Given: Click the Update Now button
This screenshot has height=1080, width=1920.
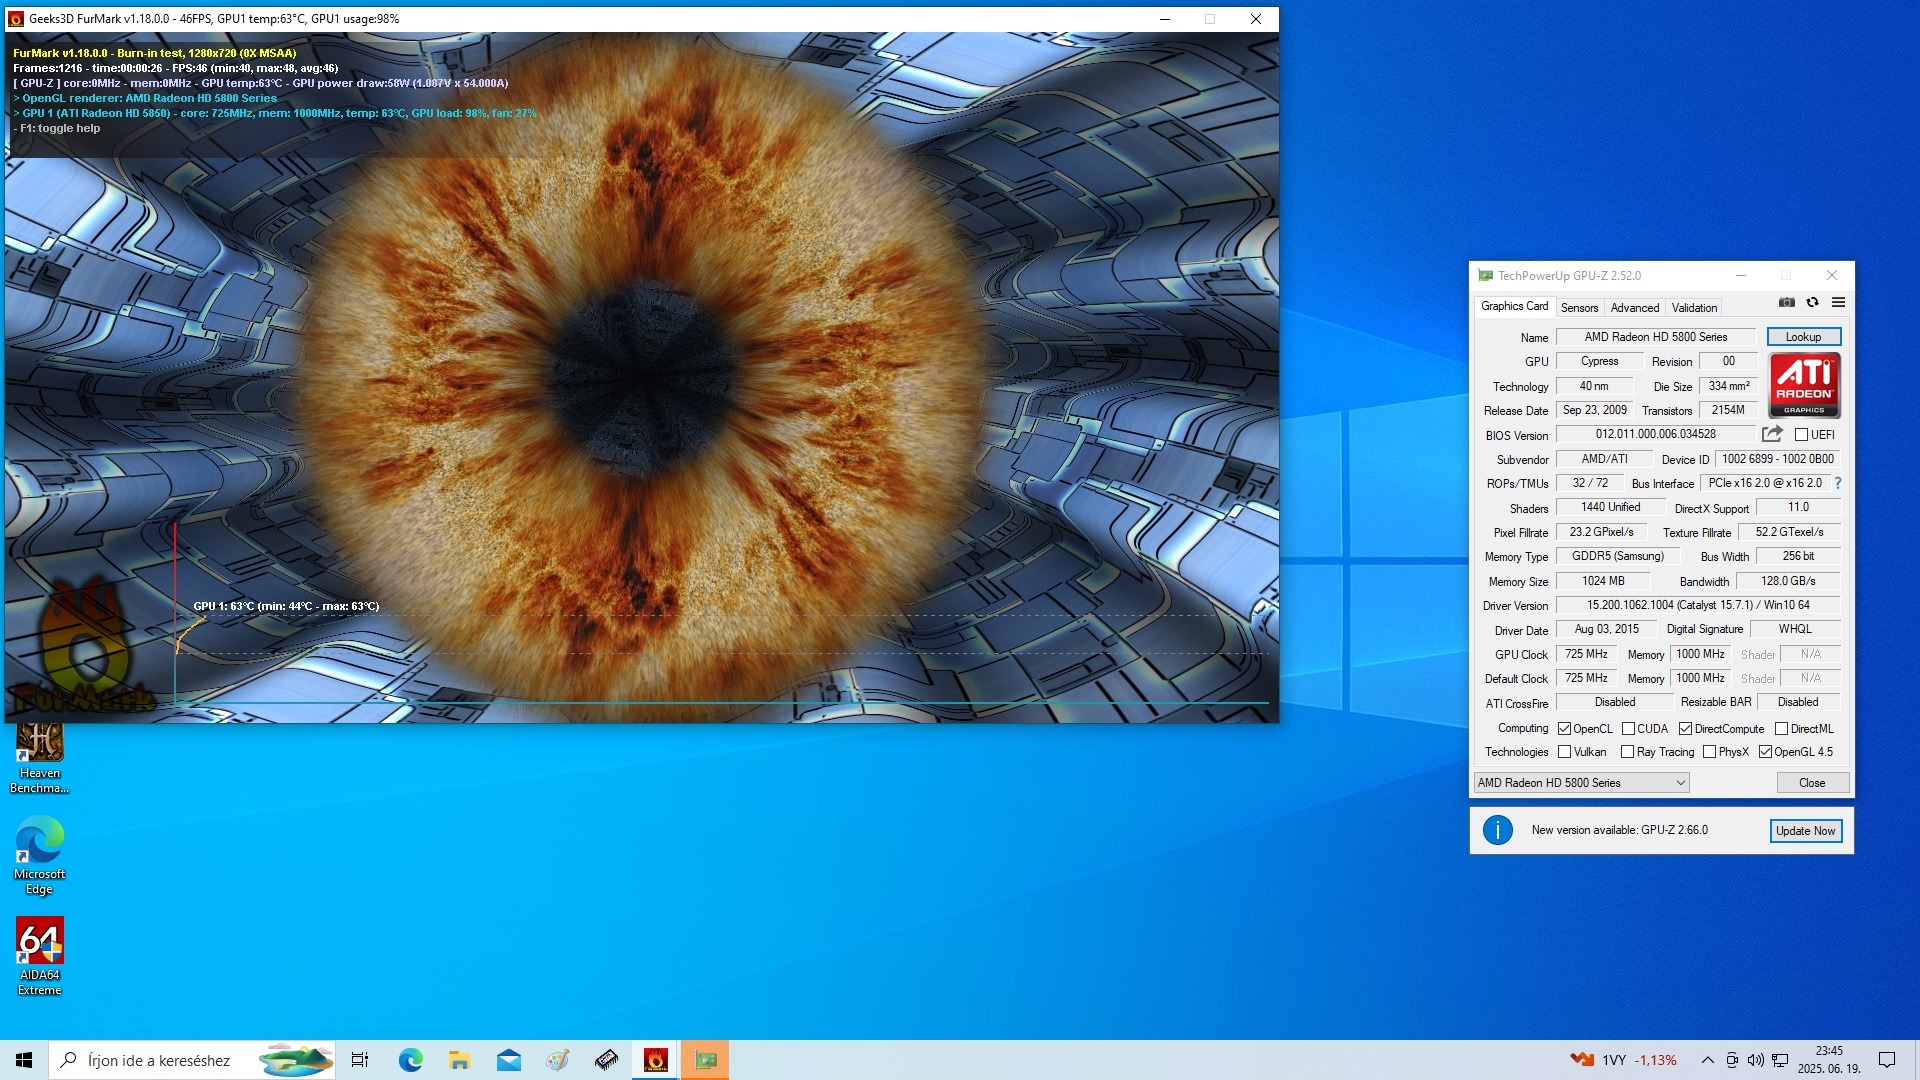Looking at the screenshot, I should coord(1805,831).
